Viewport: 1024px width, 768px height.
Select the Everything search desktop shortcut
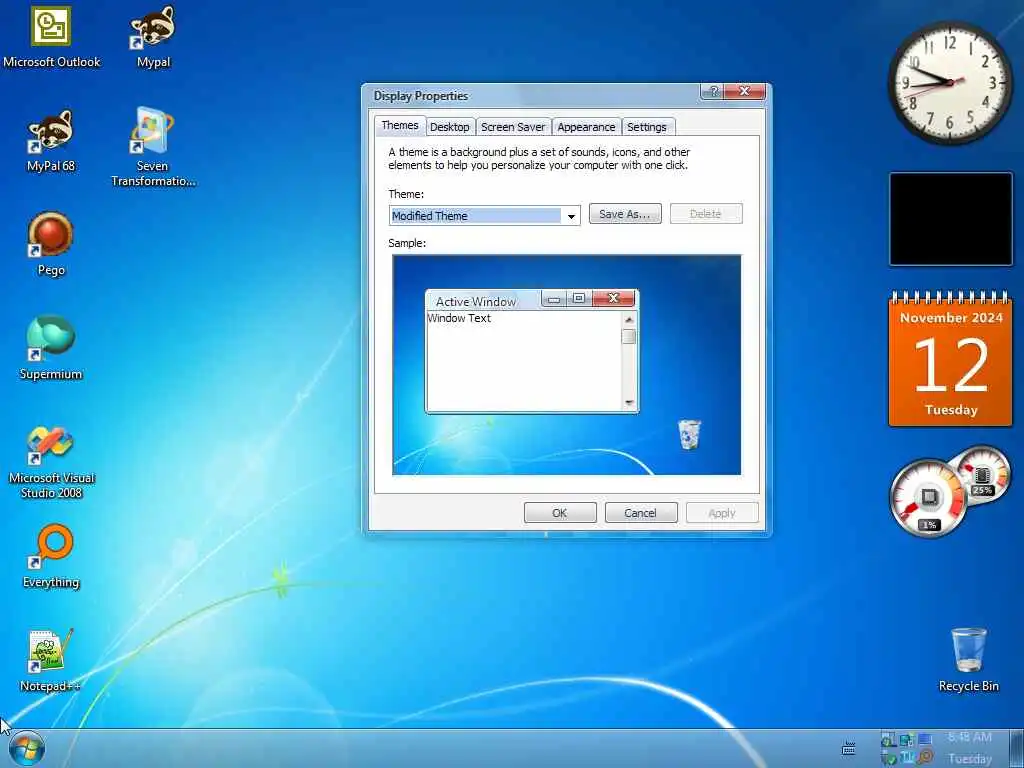pos(51,556)
